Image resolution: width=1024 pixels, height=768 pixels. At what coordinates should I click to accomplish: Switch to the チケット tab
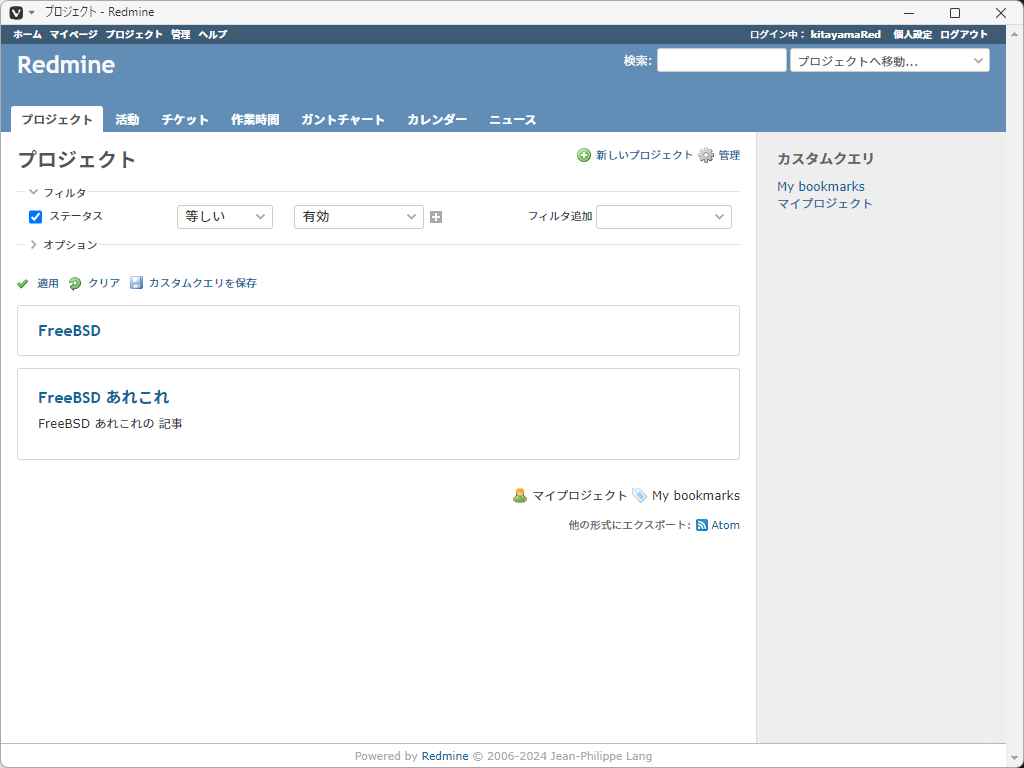pos(185,120)
